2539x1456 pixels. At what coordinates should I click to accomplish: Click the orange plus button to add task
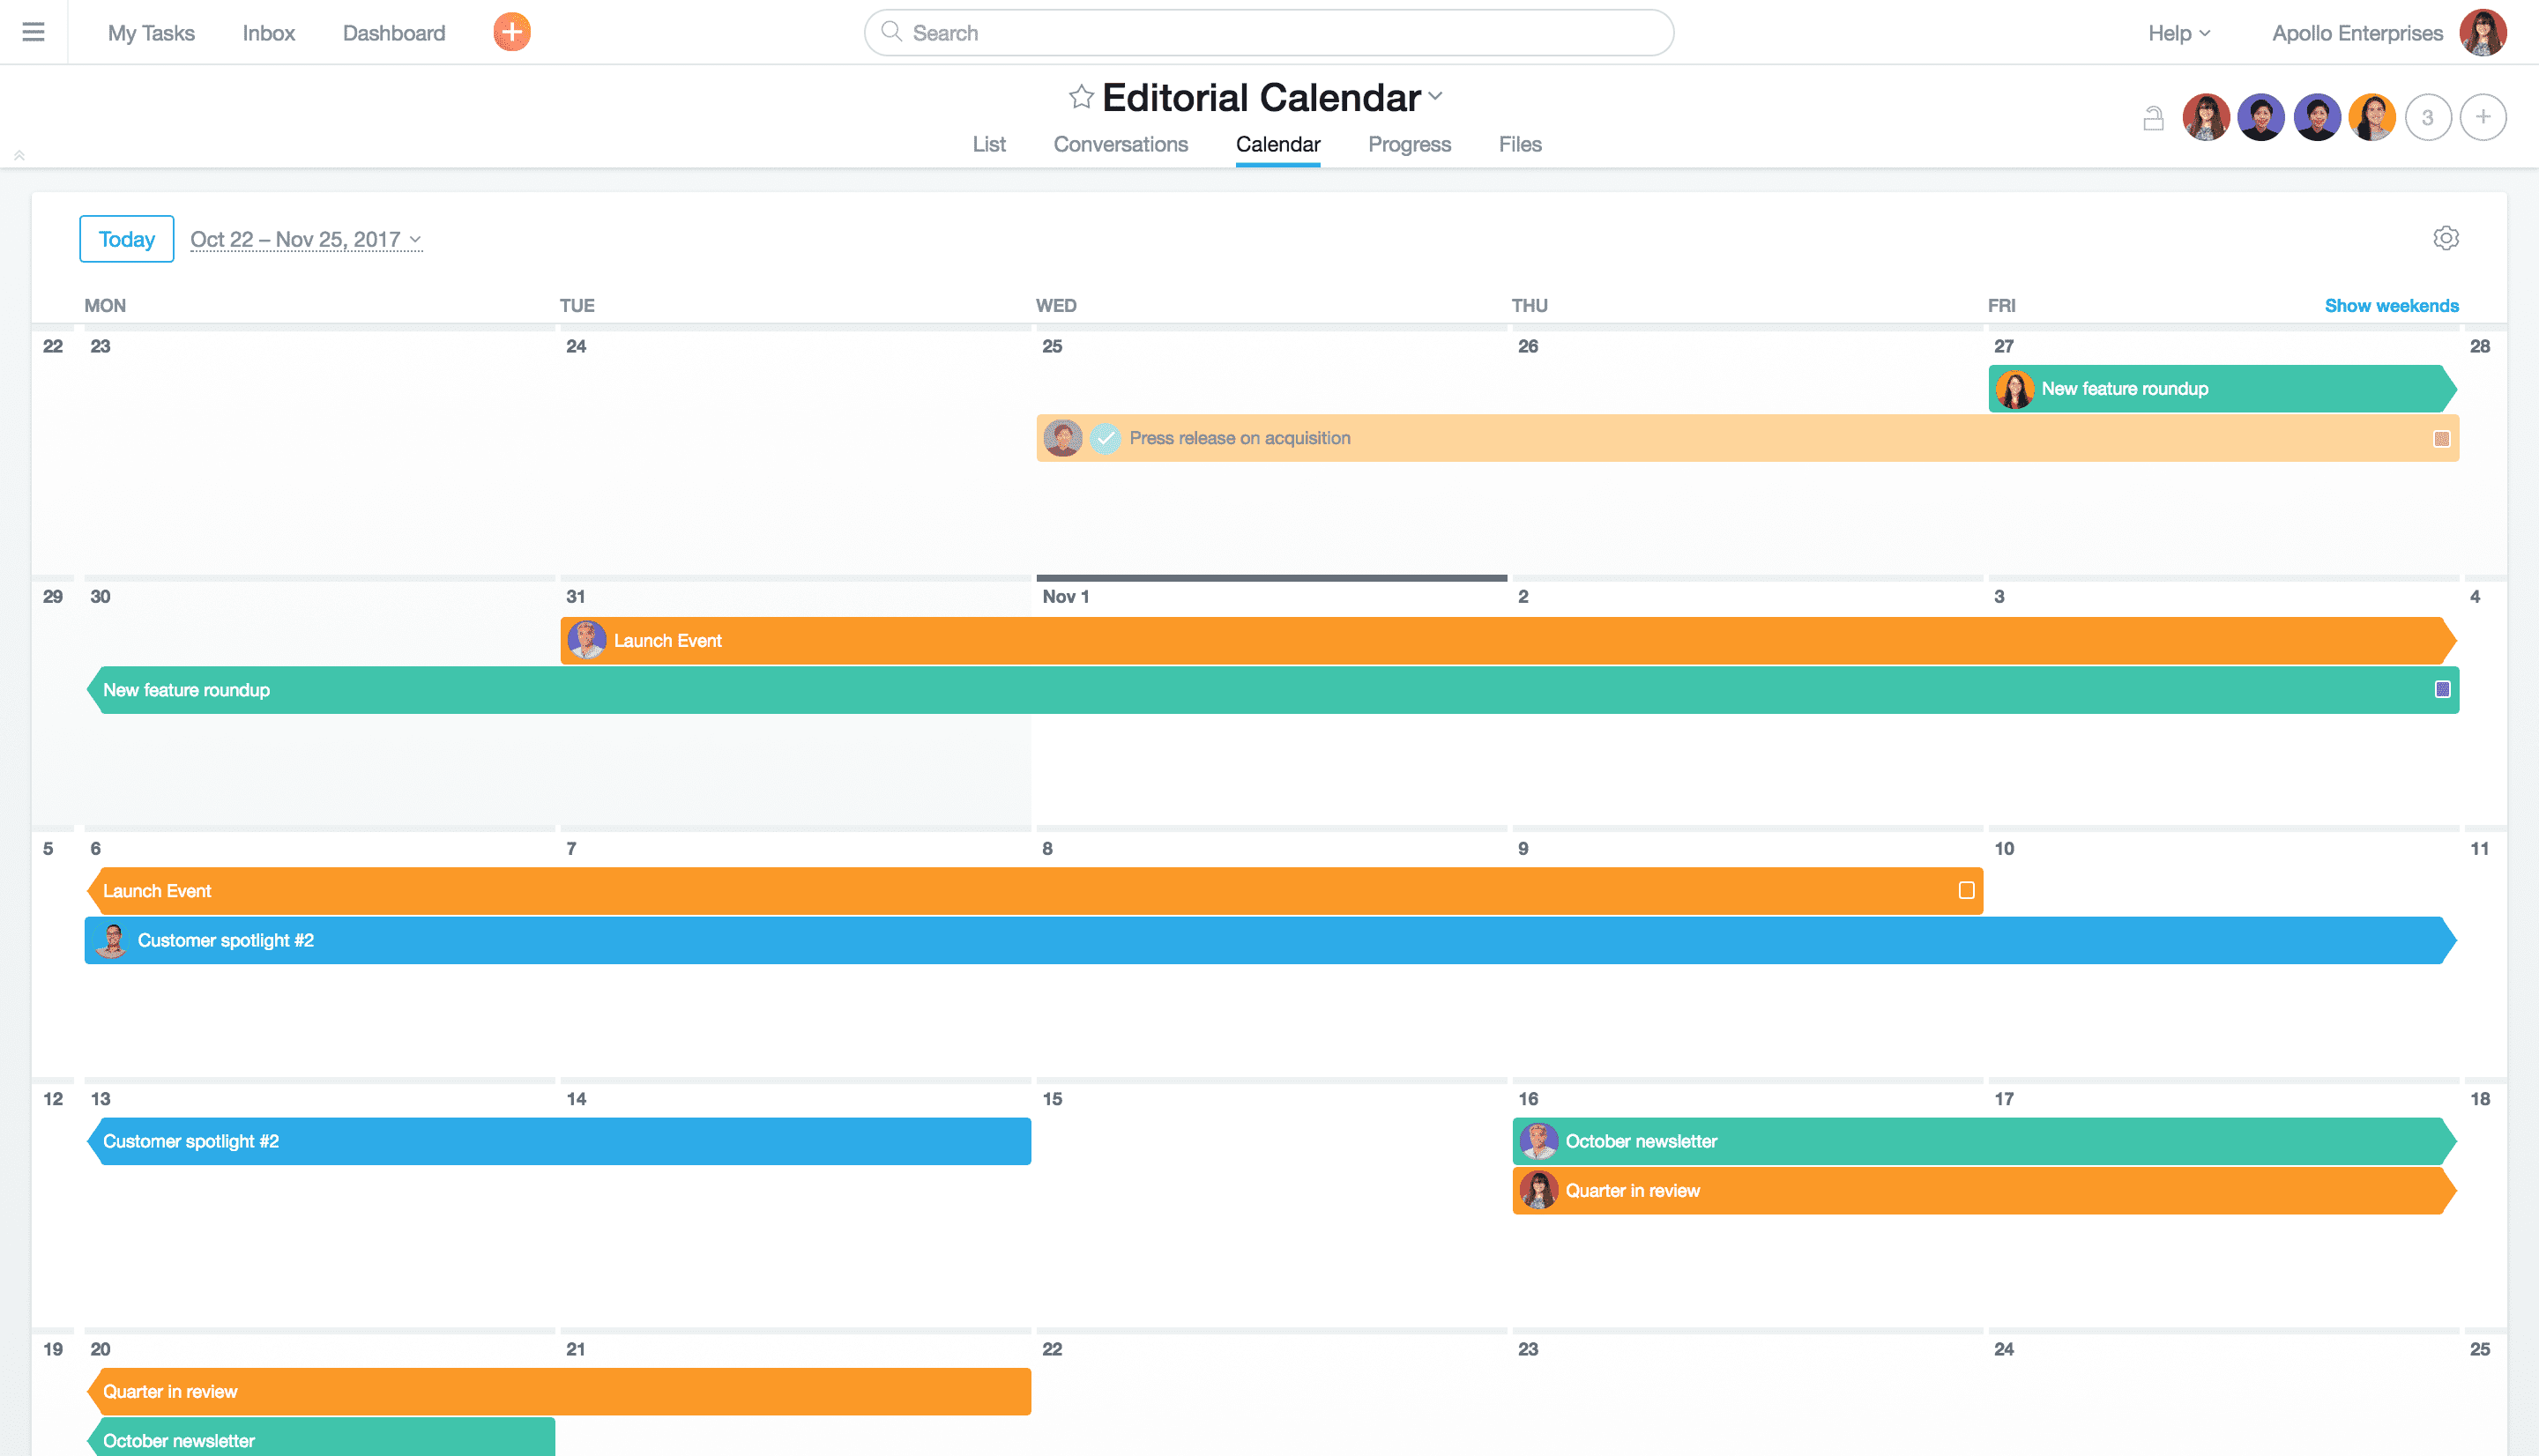(513, 32)
